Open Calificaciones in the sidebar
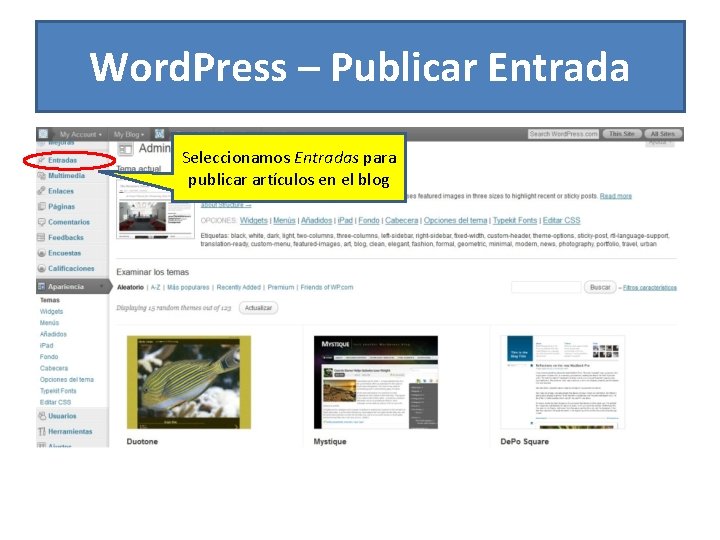 (x=71, y=269)
